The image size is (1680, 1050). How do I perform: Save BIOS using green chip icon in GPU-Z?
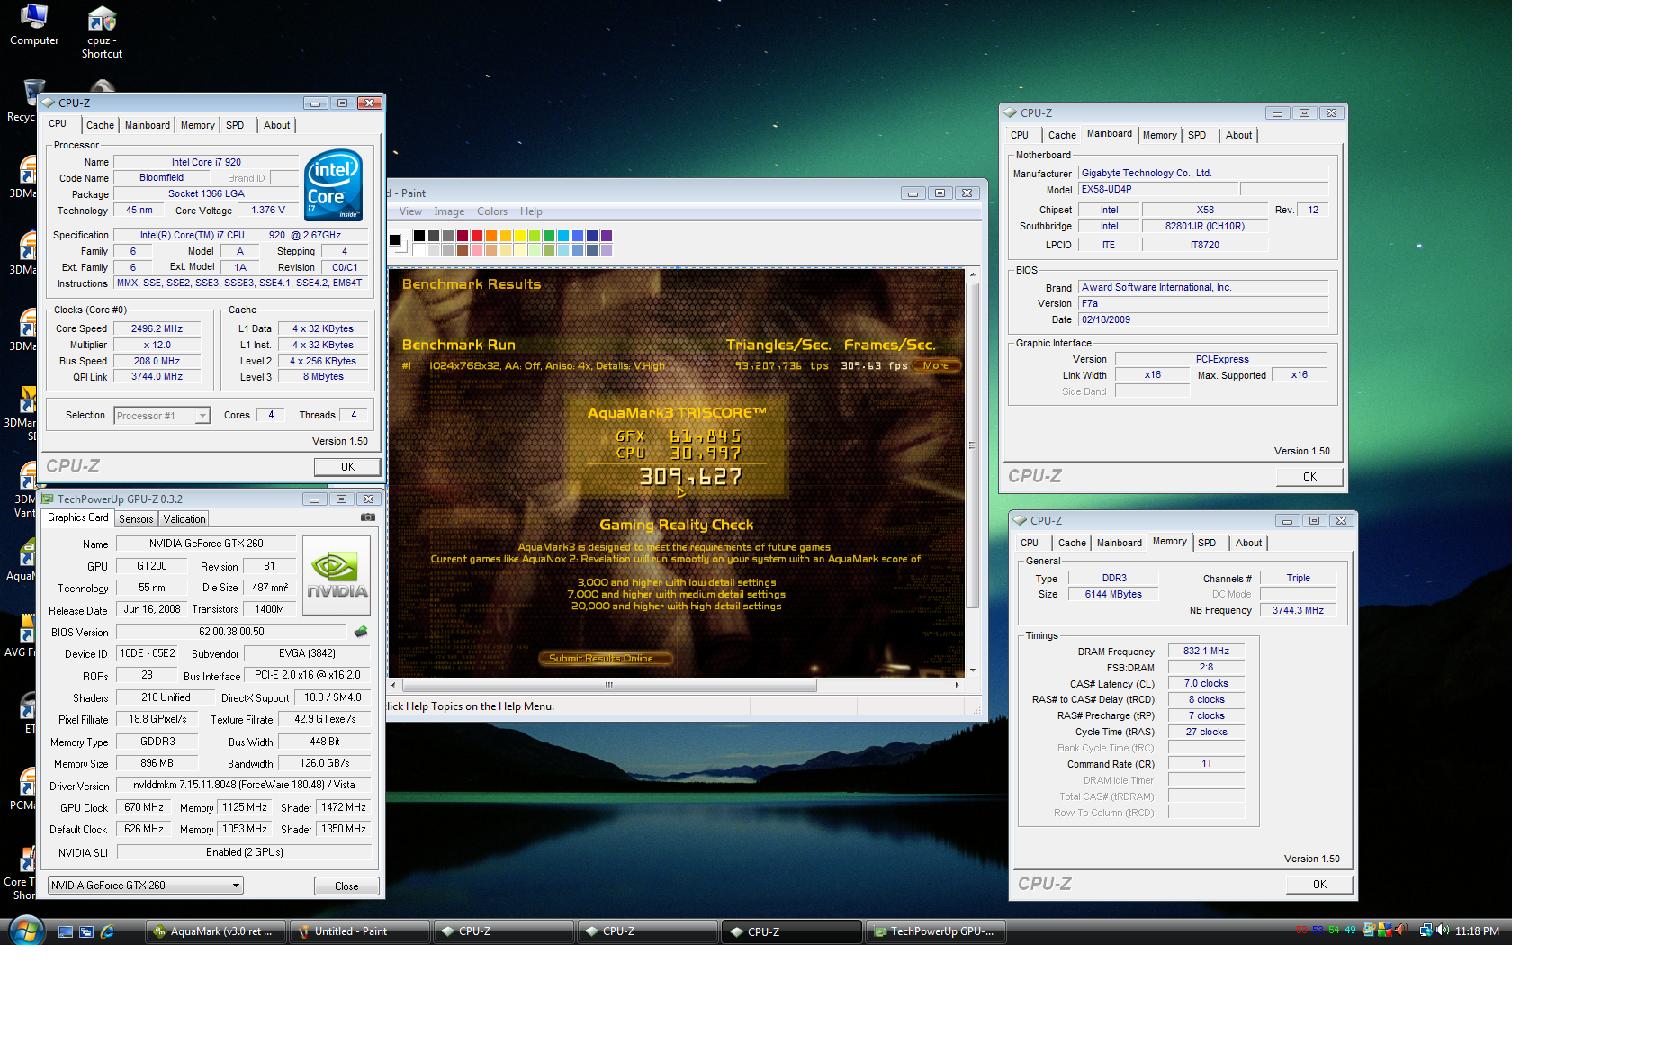(361, 631)
